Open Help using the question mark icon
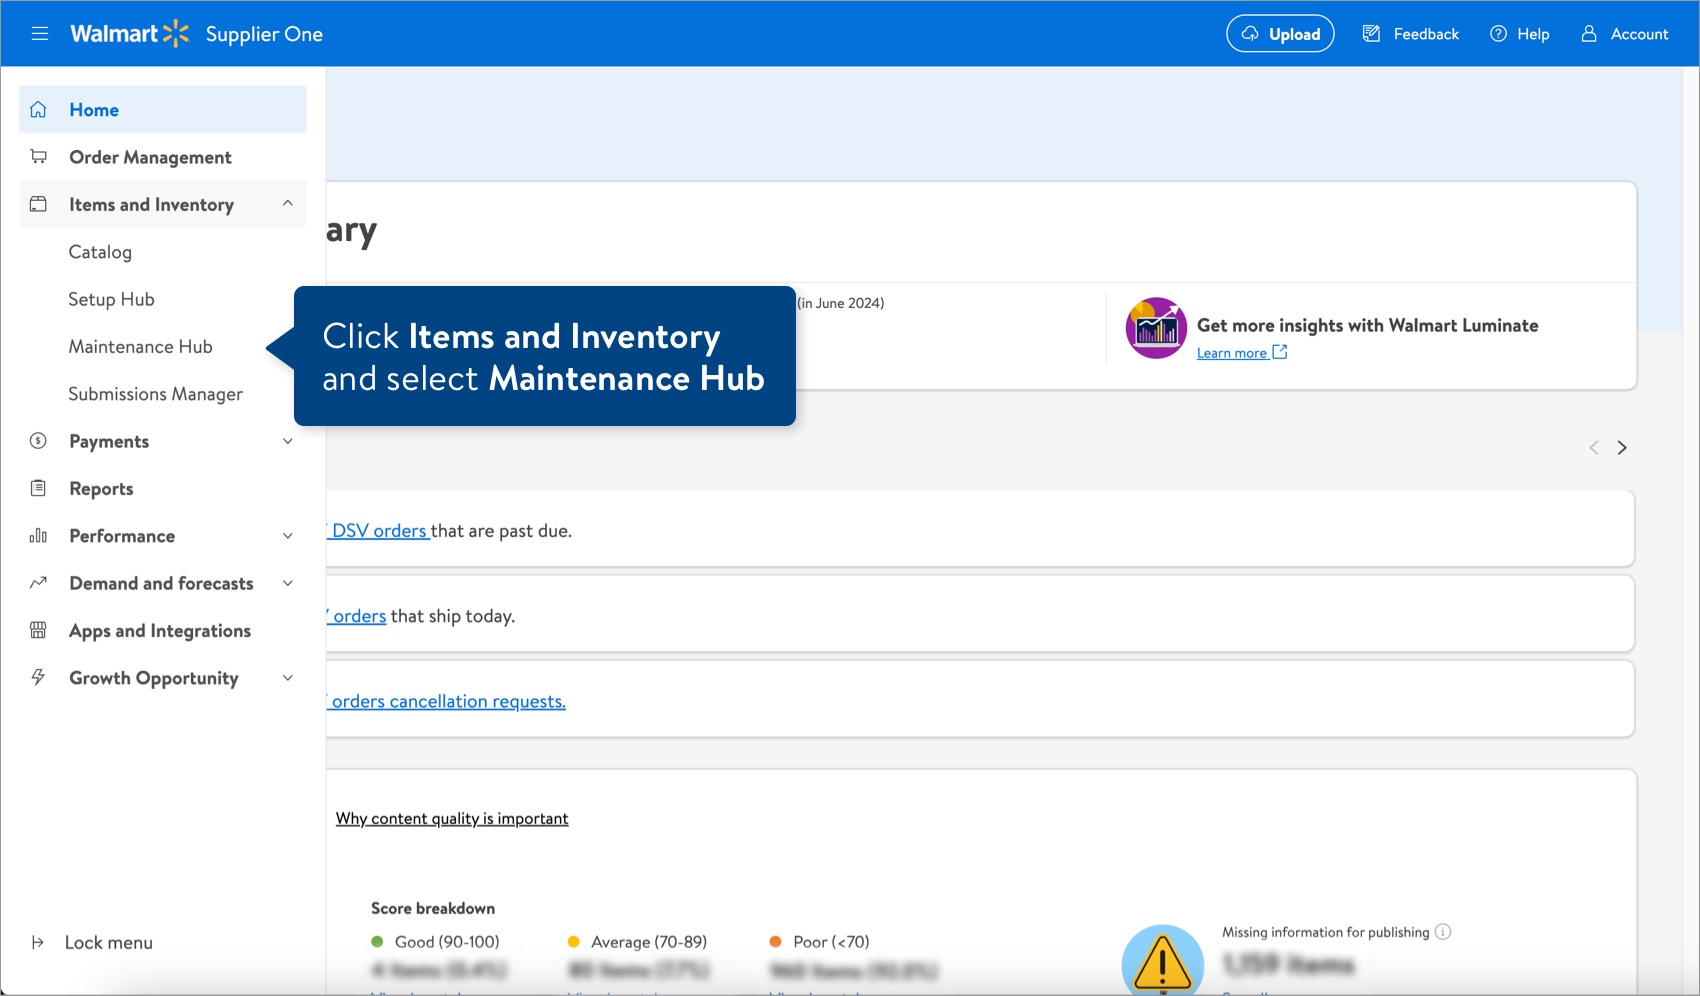Image resolution: width=1700 pixels, height=996 pixels. 1497,33
